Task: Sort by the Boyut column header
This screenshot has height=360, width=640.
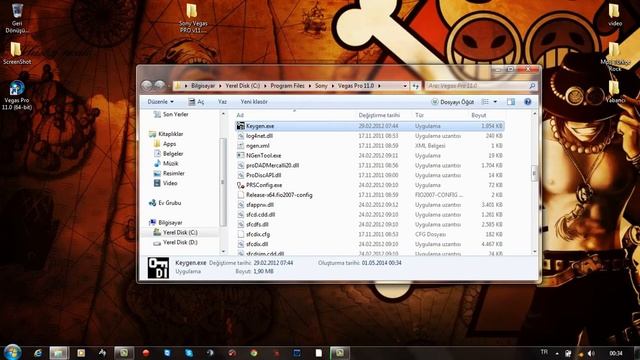Action: (478, 116)
